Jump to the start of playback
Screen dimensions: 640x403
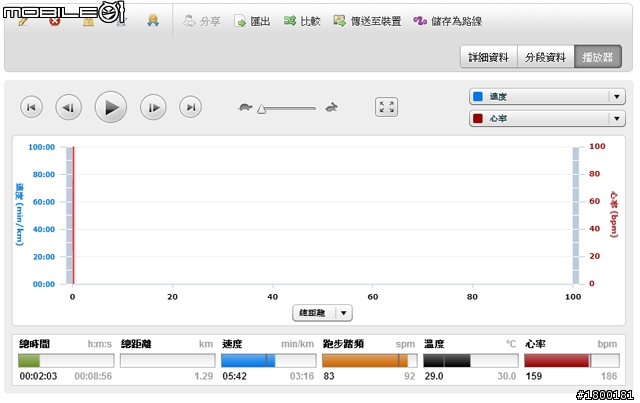pos(31,107)
